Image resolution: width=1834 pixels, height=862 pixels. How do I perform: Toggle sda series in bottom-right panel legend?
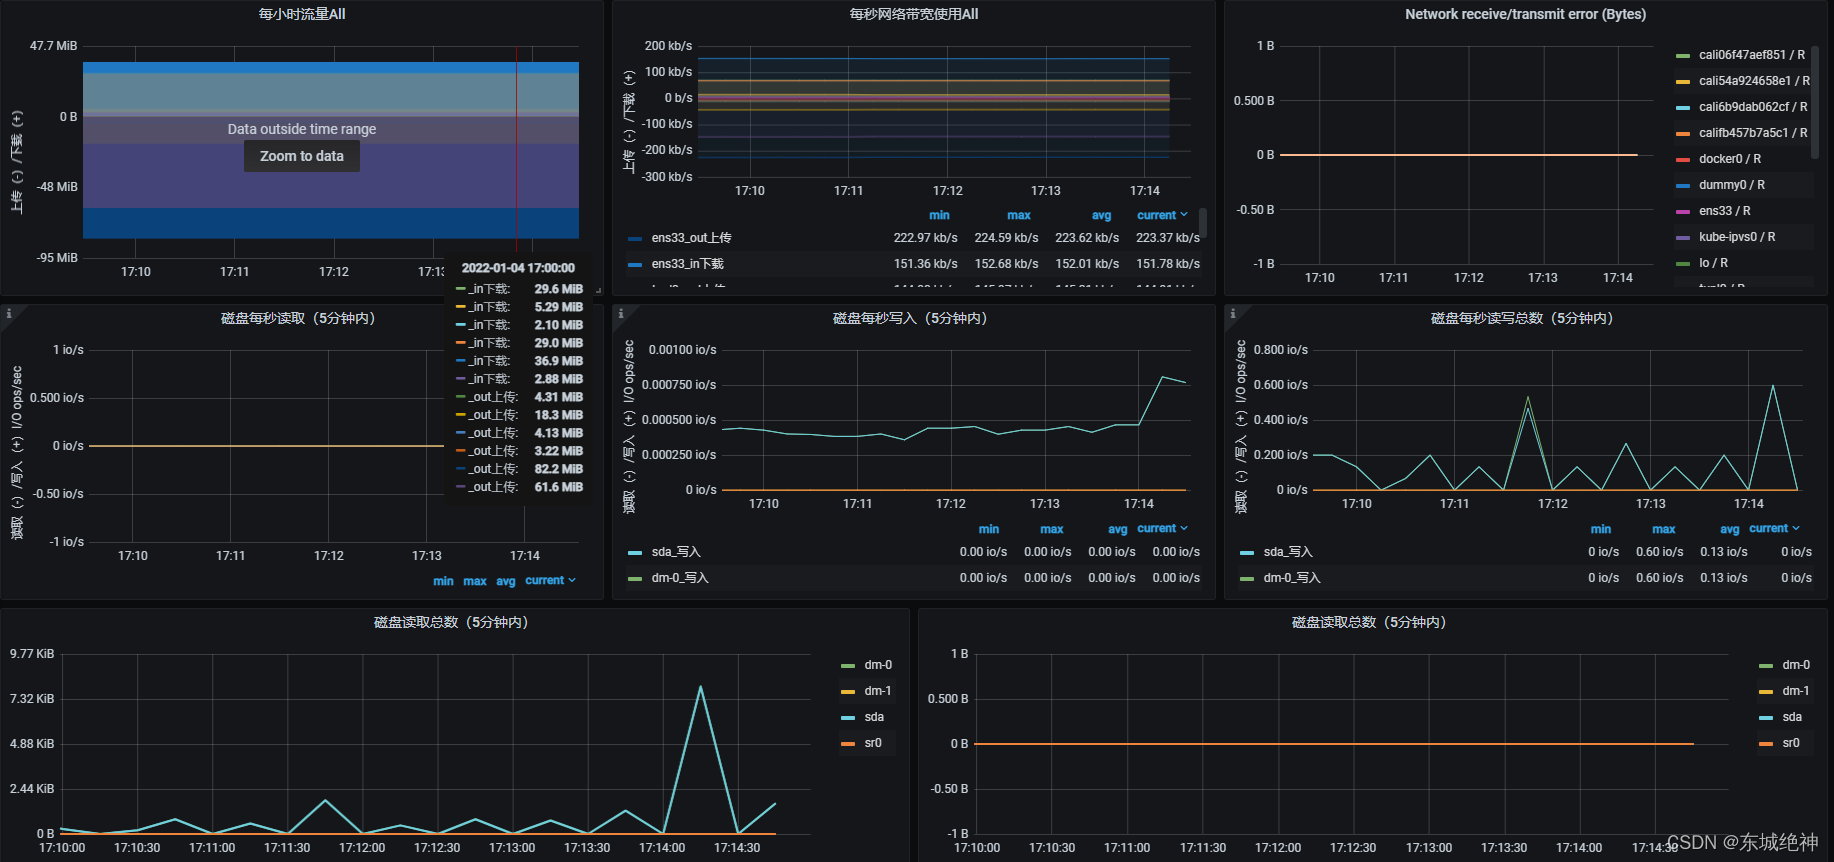pos(1792,717)
